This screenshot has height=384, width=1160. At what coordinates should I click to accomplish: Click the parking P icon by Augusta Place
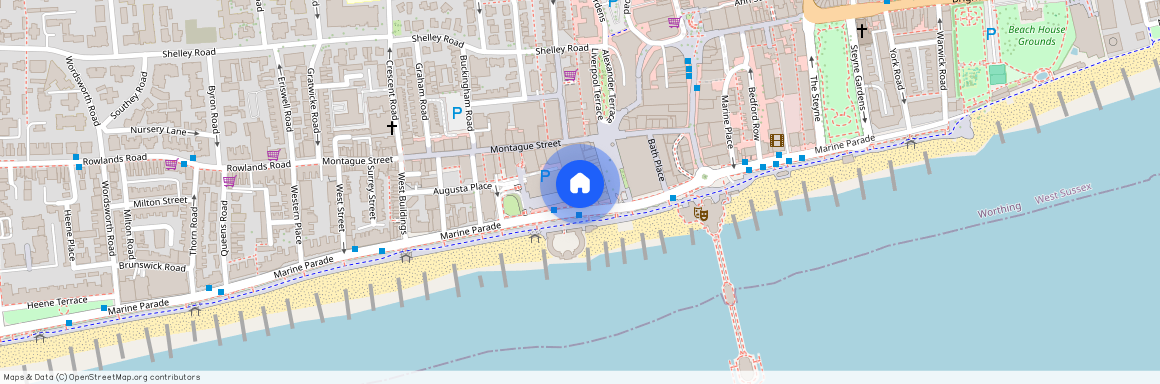(545, 176)
